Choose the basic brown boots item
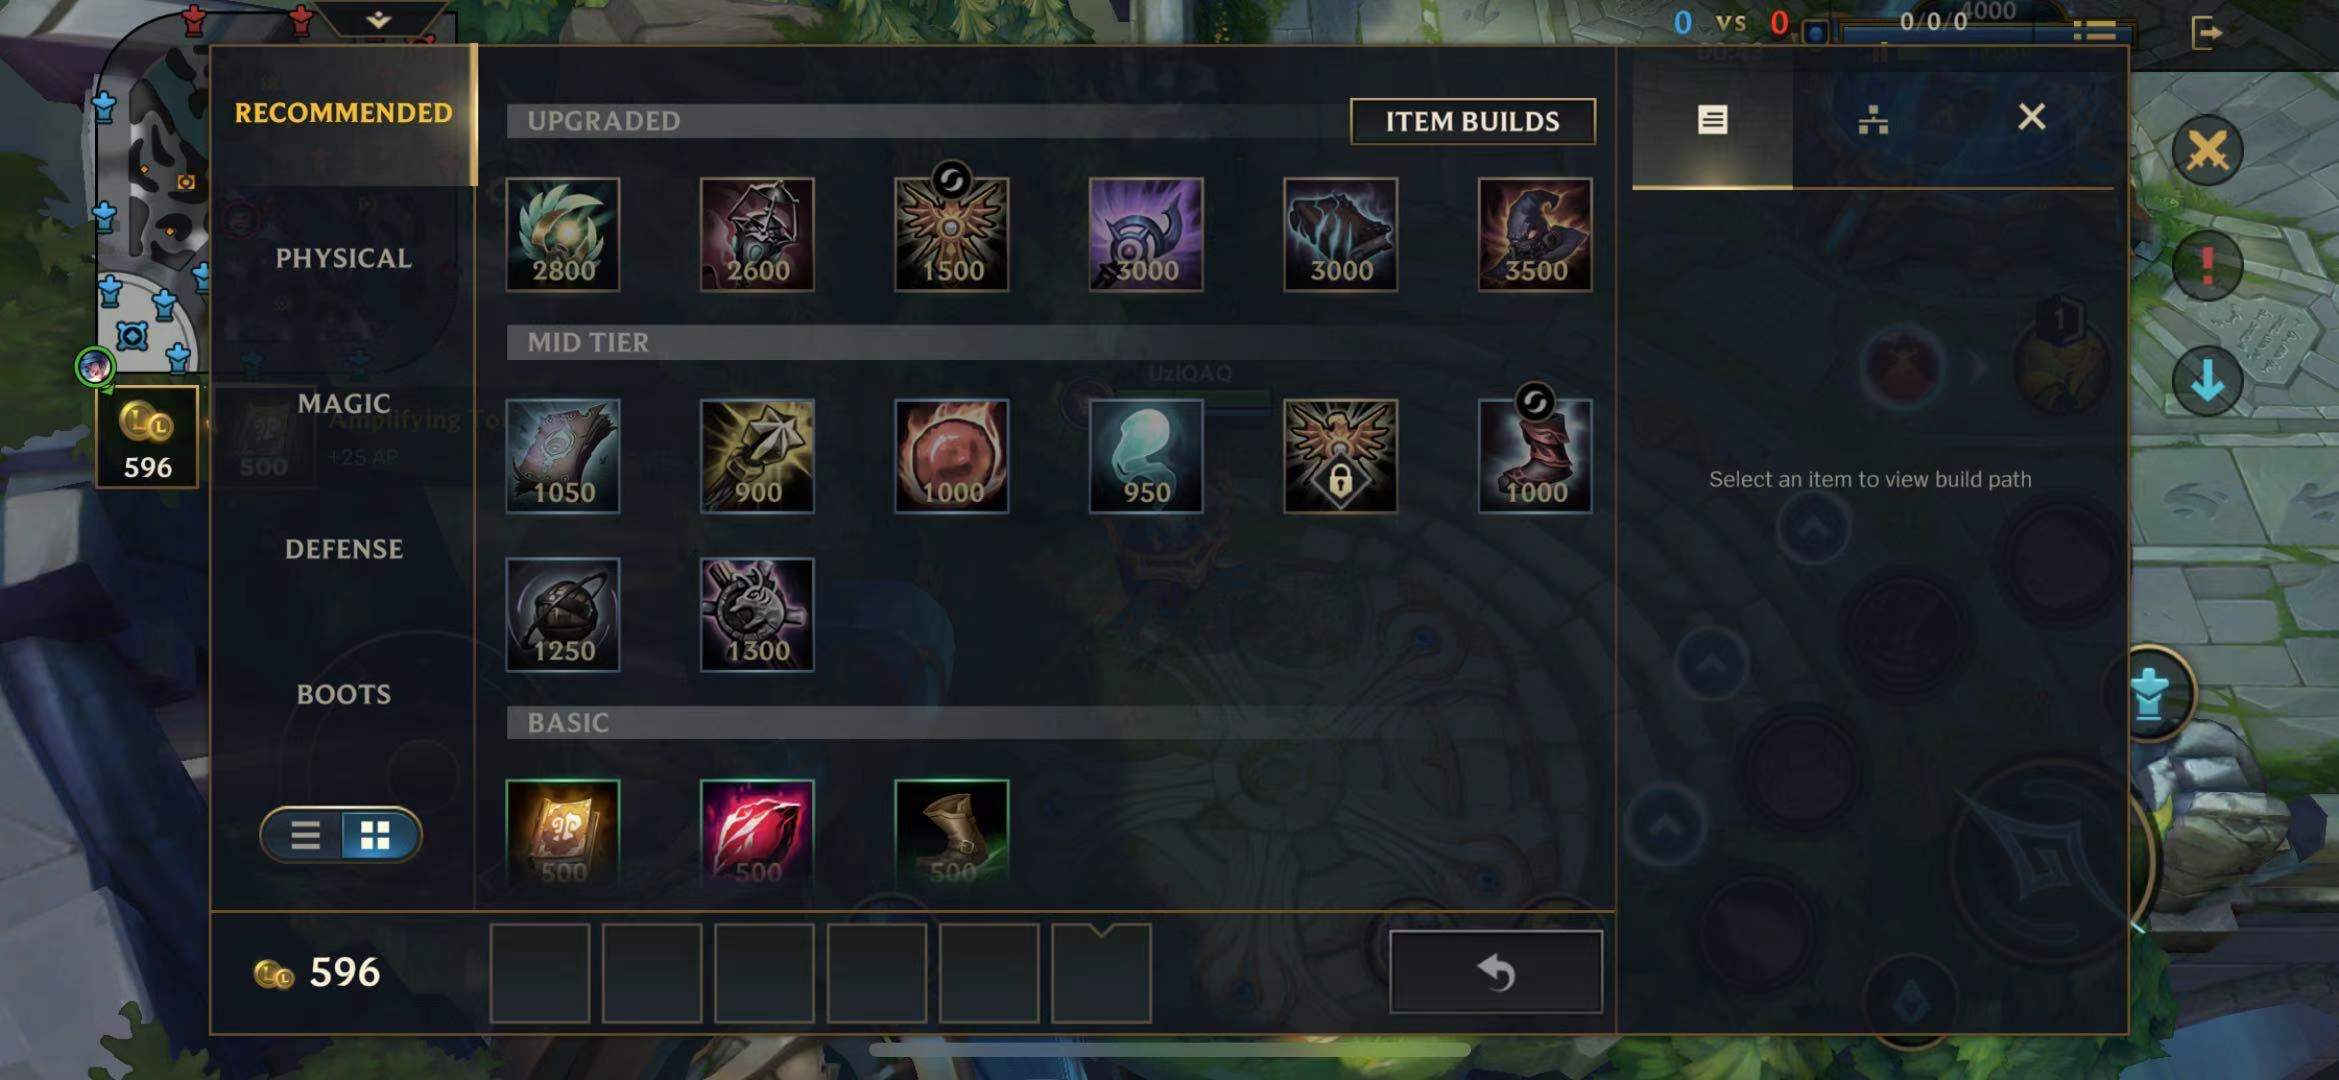 (x=951, y=832)
